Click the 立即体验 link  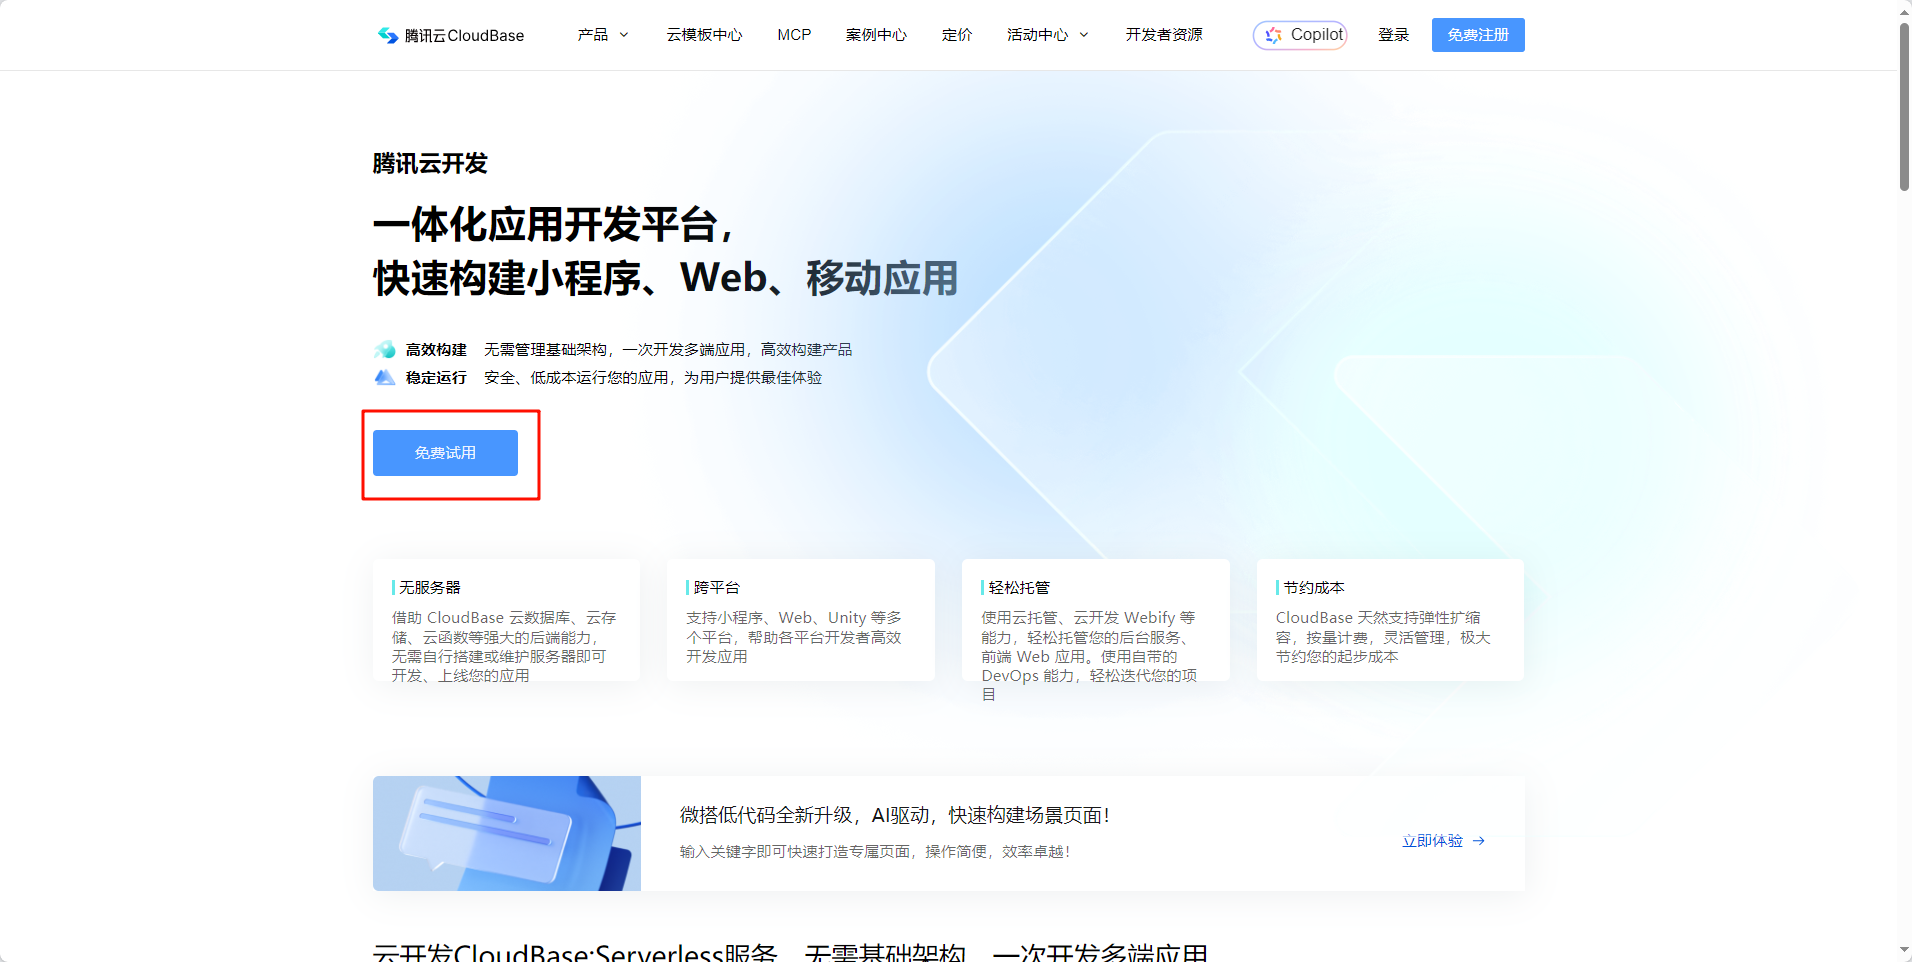coord(1443,841)
